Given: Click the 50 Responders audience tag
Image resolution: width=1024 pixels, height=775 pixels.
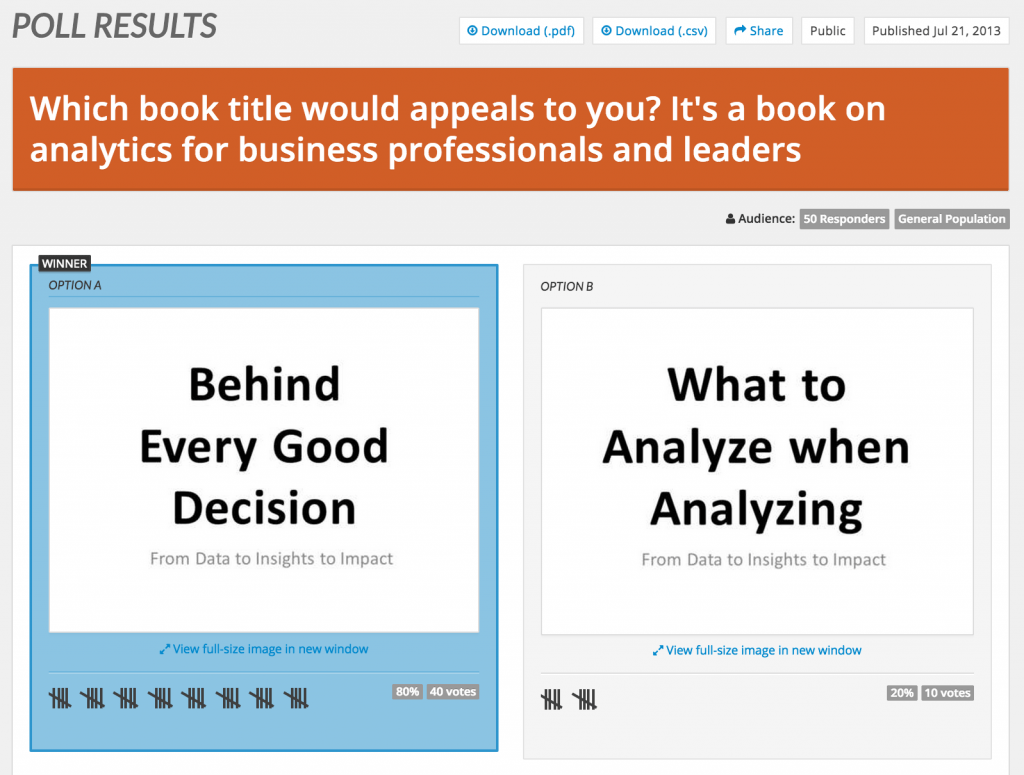Looking at the screenshot, I should (x=845, y=219).
